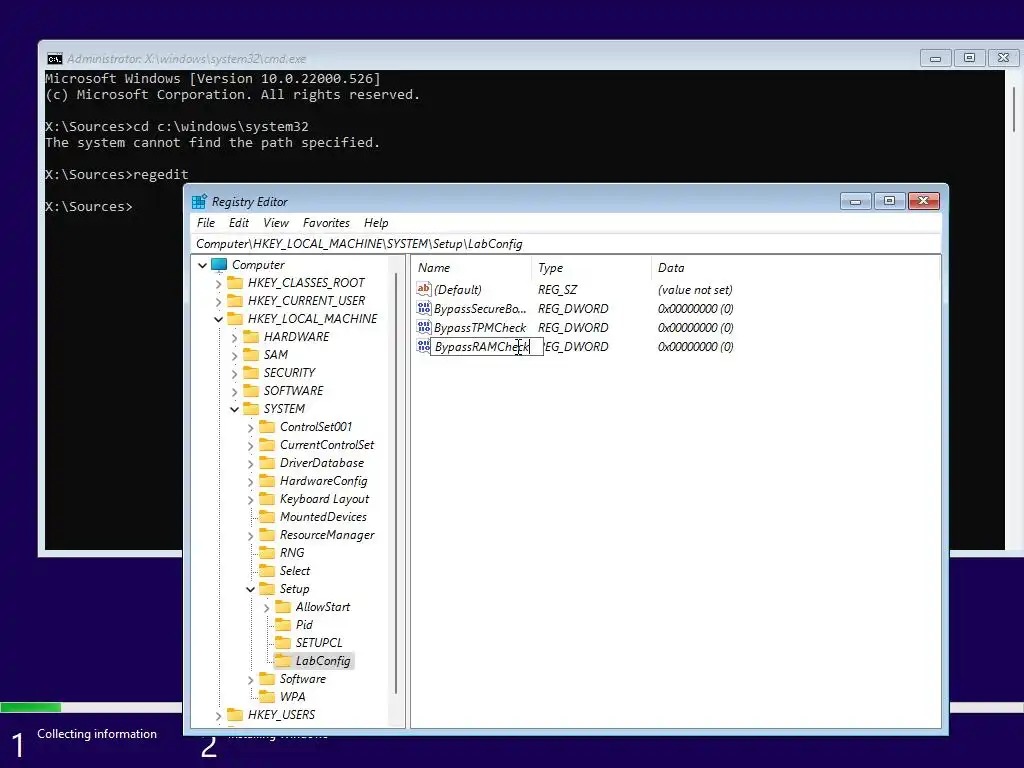The height and width of the screenshot is (768, 1024).
Task: Click the Keyboard Layout folder icon
Action: 267,499
